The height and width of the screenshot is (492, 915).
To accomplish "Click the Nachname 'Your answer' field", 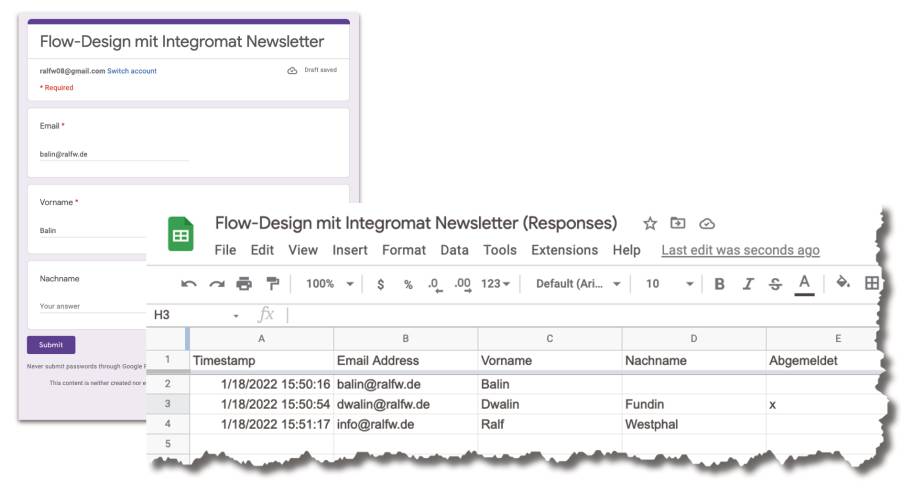I will 92,306.
